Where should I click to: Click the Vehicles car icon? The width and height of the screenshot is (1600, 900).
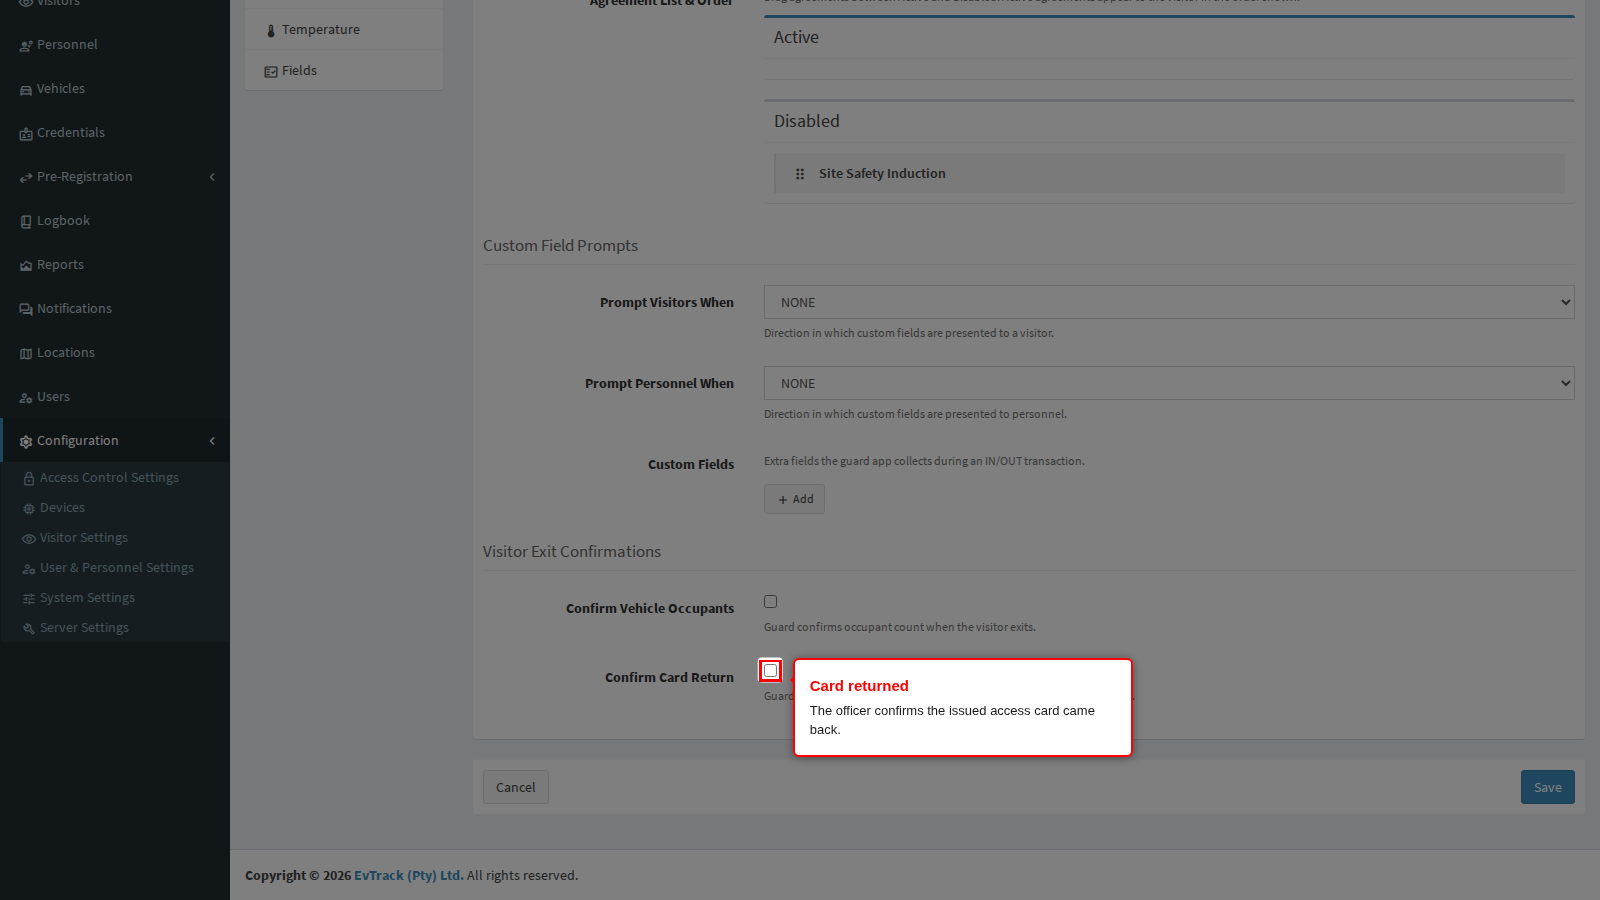(x=26, y=90)
